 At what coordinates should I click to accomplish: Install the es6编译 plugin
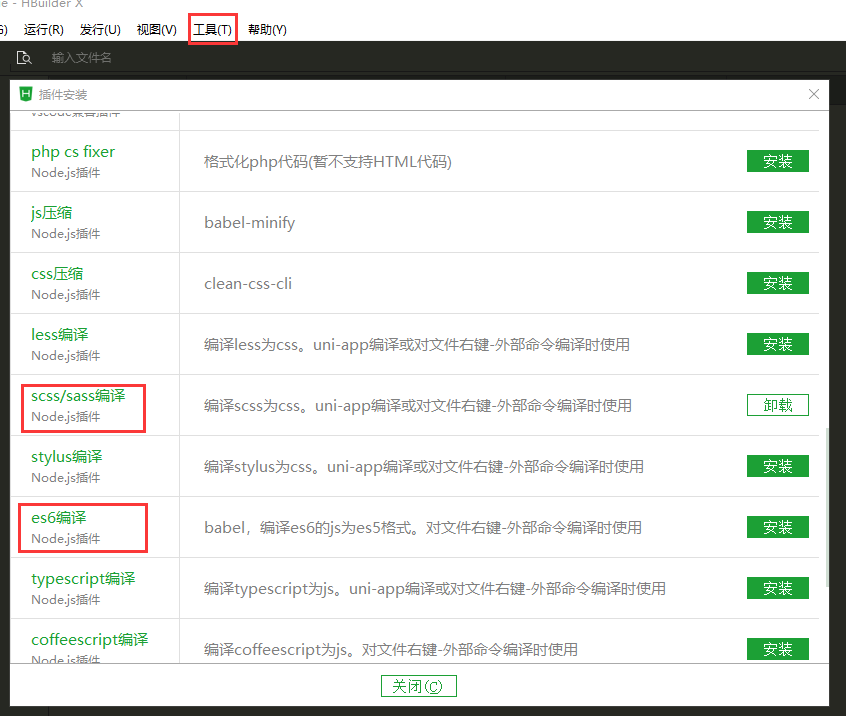pyautogui.click(x=777, y=527)
